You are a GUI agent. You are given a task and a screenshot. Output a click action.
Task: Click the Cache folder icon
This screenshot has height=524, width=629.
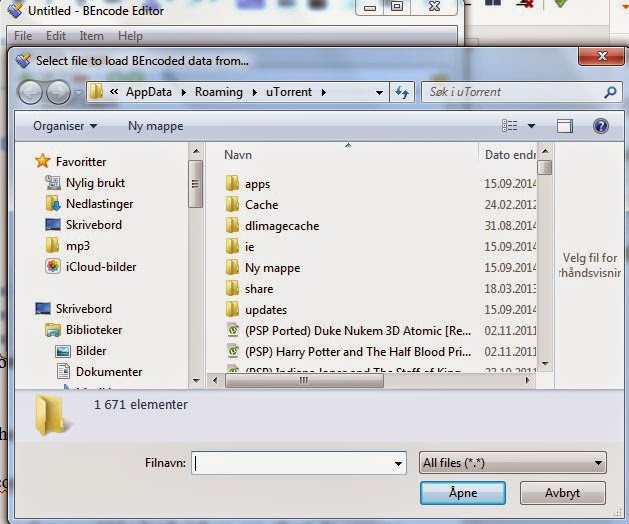(x=232, y=205)
